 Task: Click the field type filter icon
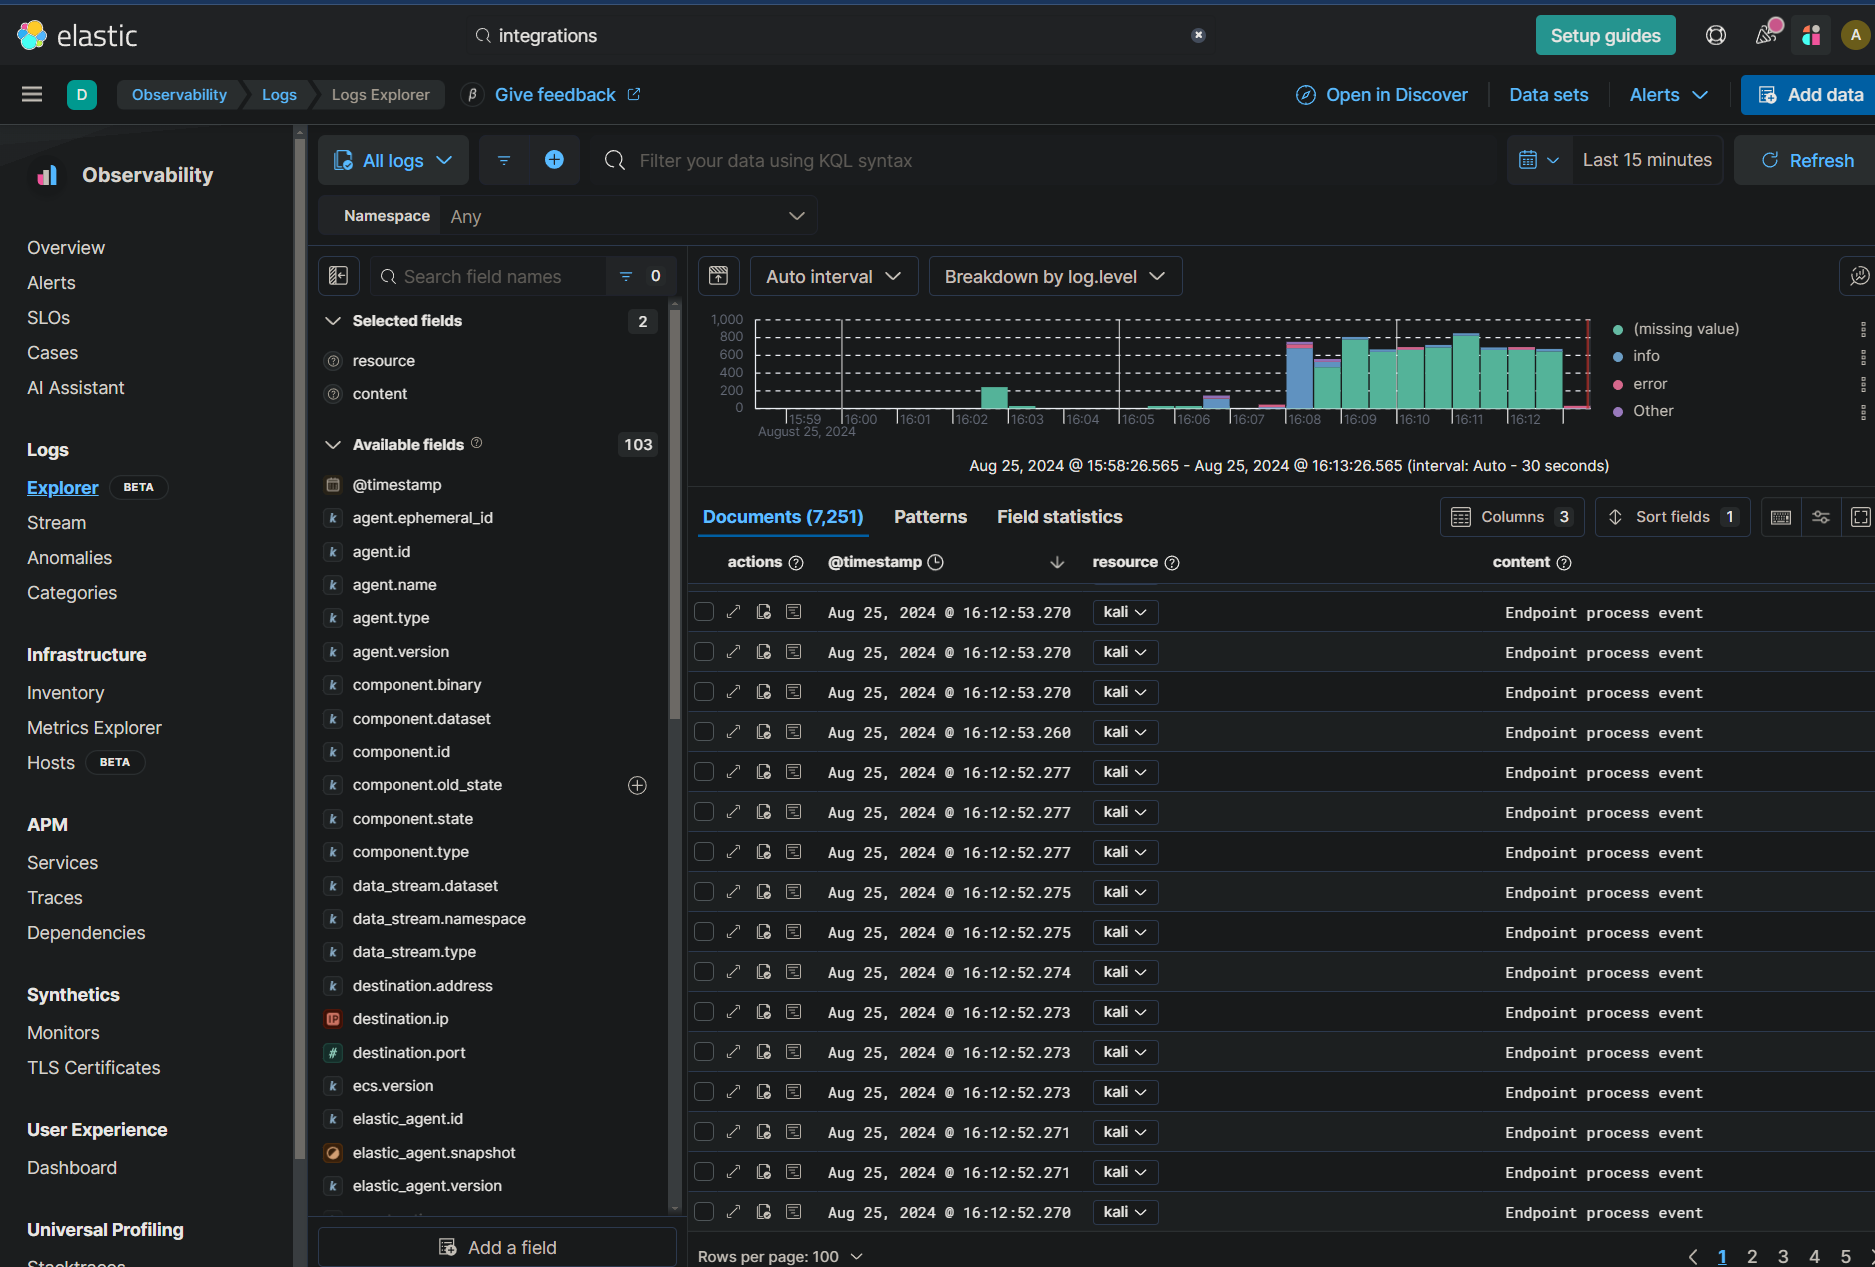click(x=626, y=276)
